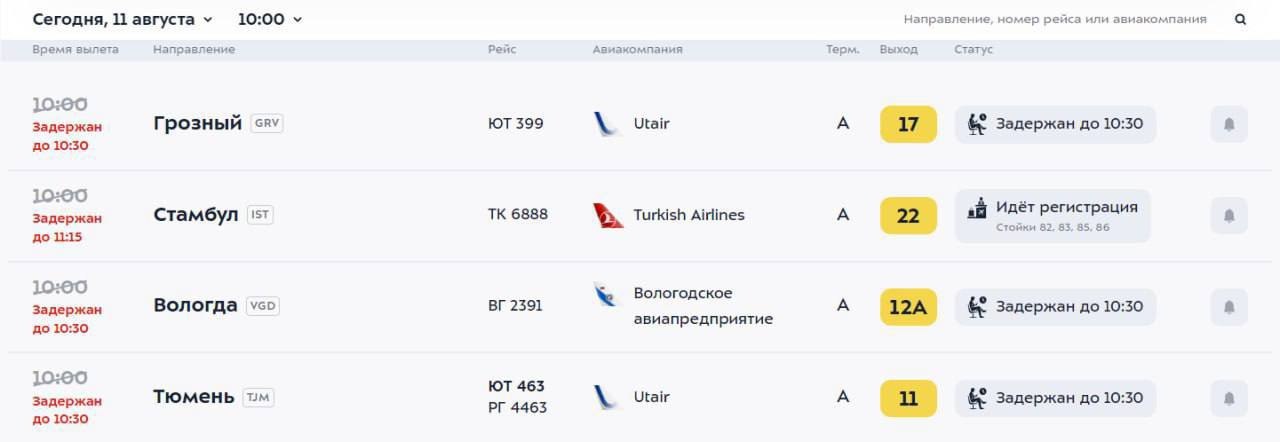Sort by the "Время вылета" column header

pyautogui.click(x=75, y=50)
